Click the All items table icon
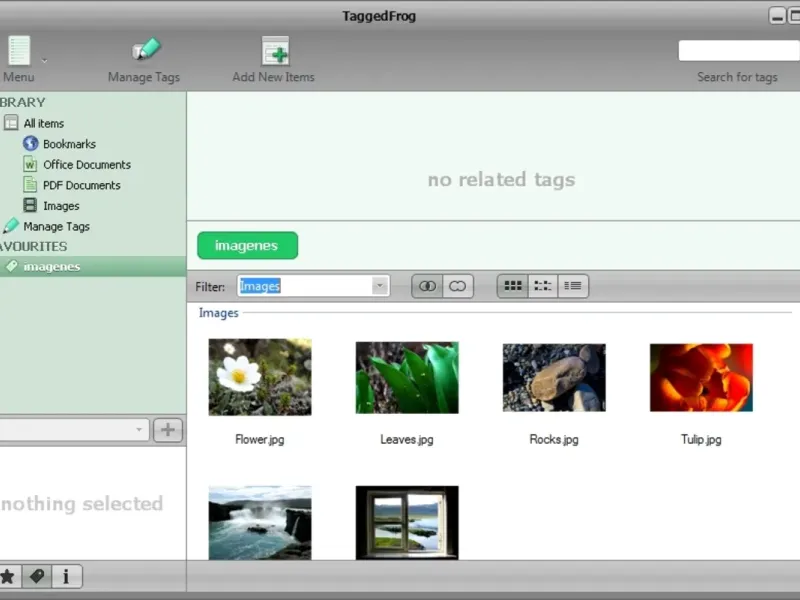The height and width of the screenshot is (600, 800). [x=11, y=123]
